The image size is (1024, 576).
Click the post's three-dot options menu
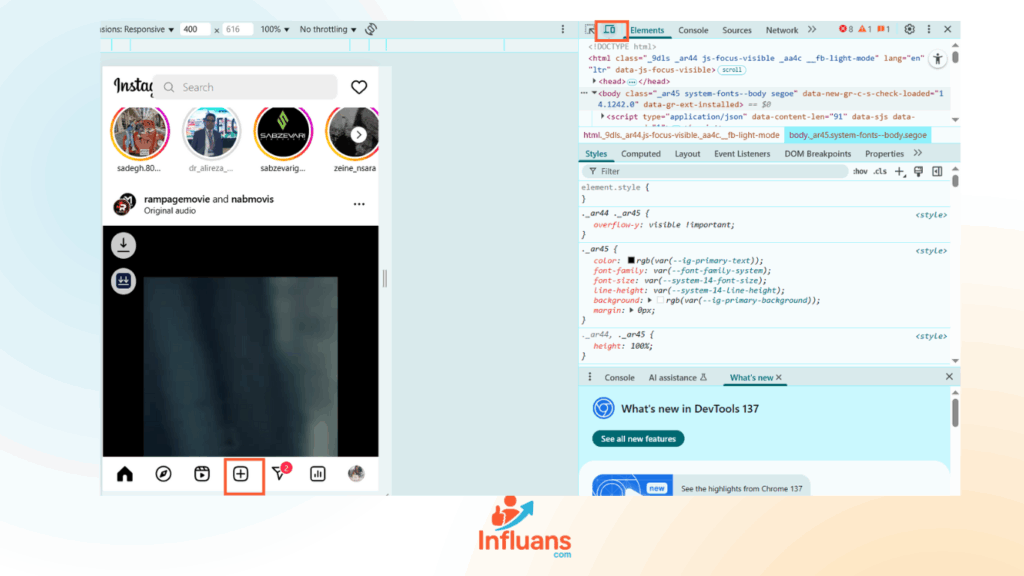click(359, 204)
